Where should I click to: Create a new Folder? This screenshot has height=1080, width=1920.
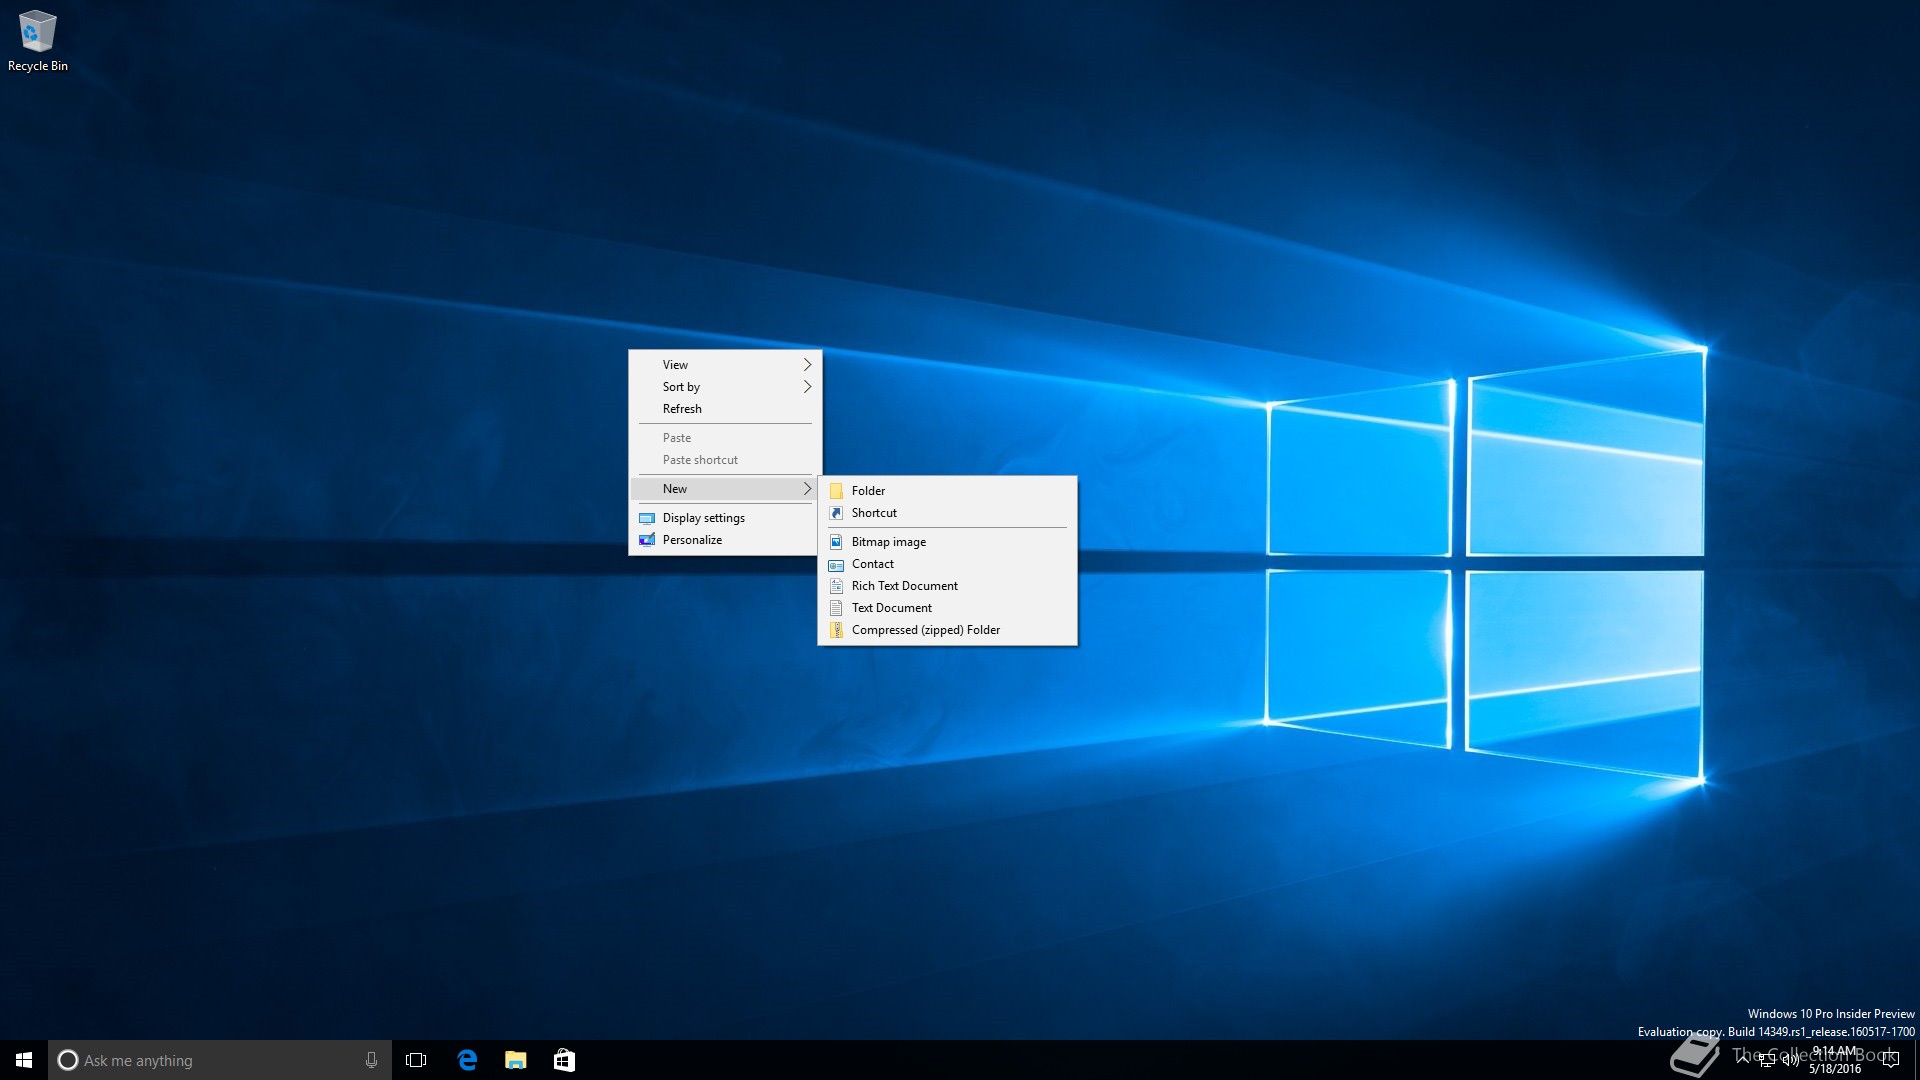947,491
